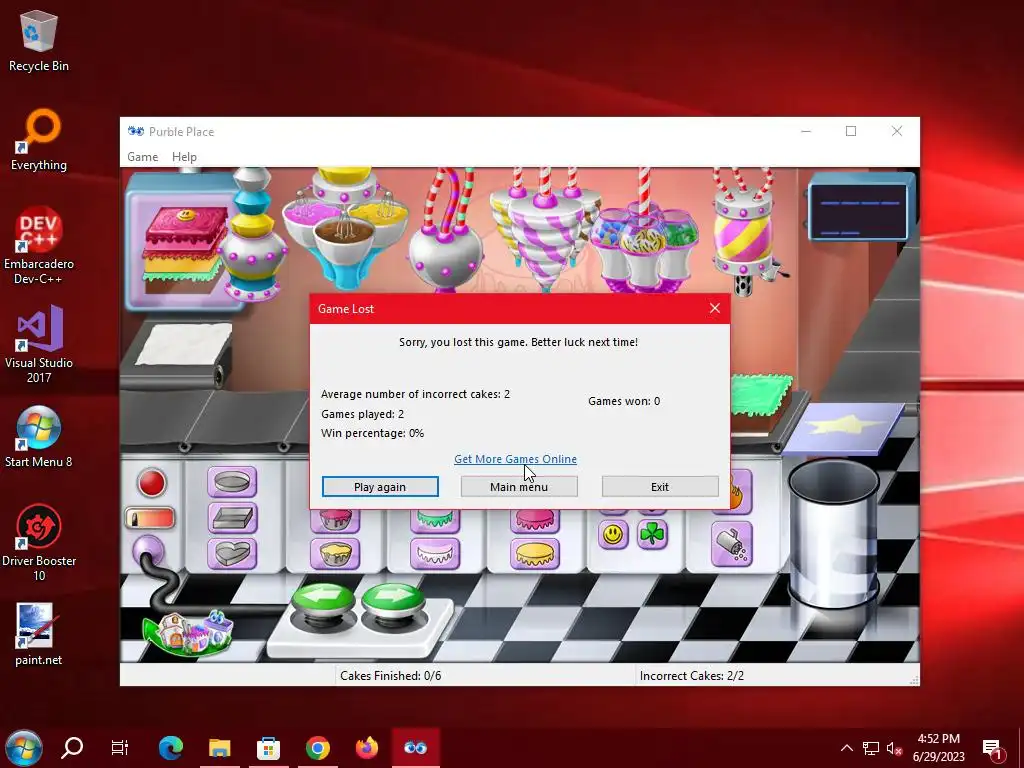
Task: Open Driver Booster 10 desktop shortcut
Action: [x=39, y=543]
